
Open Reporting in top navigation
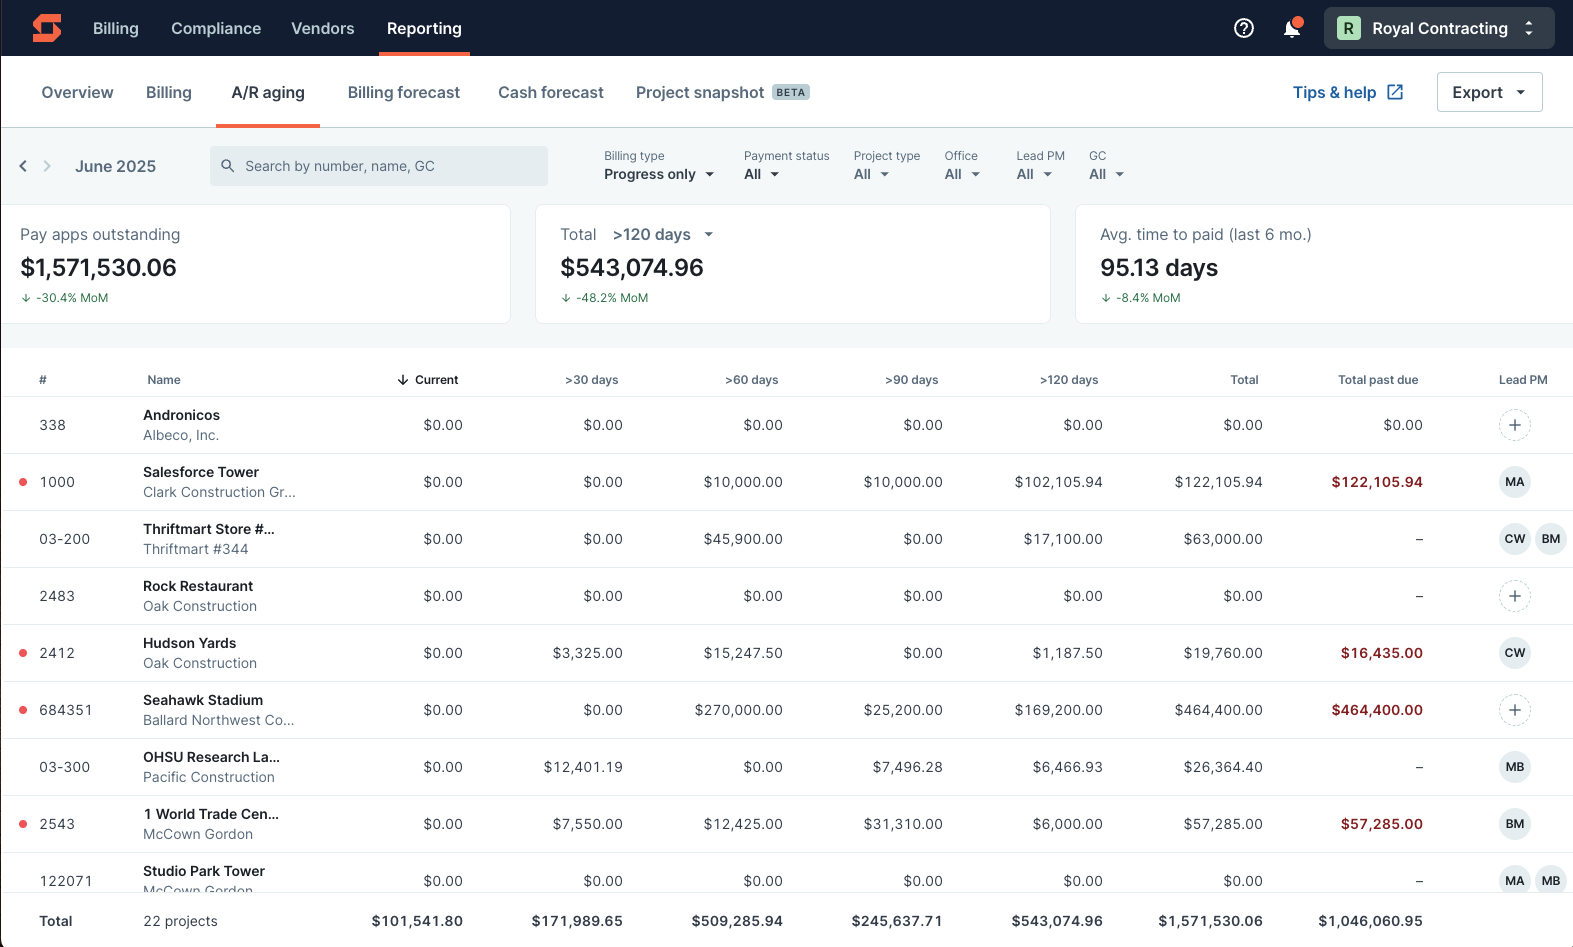tap(424, 28)
